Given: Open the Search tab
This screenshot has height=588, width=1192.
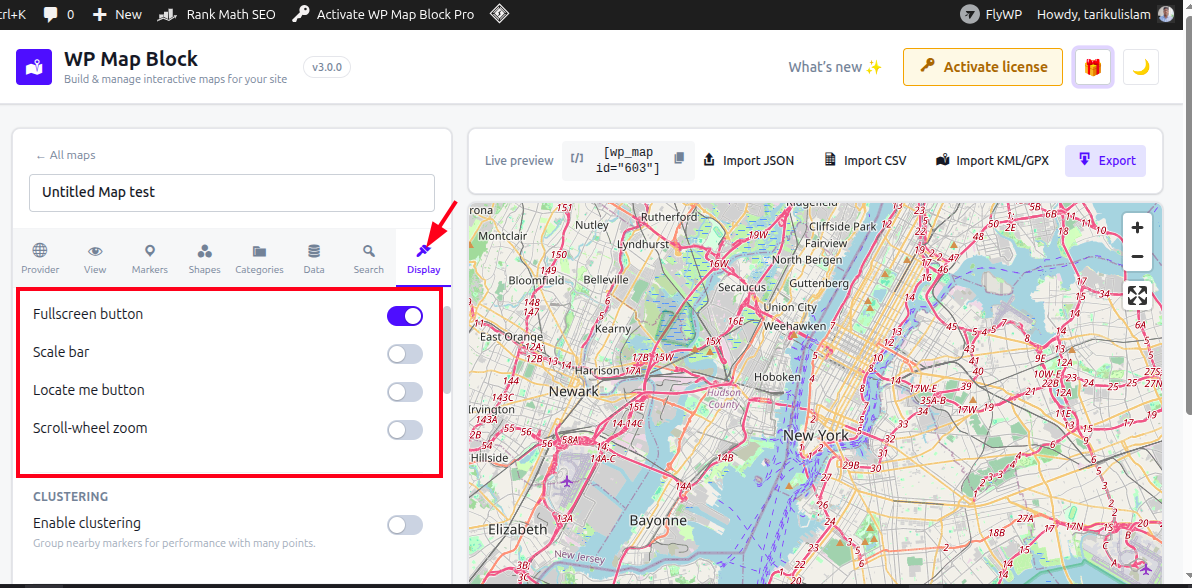Looking at the screenshot, I should (369, 259).
